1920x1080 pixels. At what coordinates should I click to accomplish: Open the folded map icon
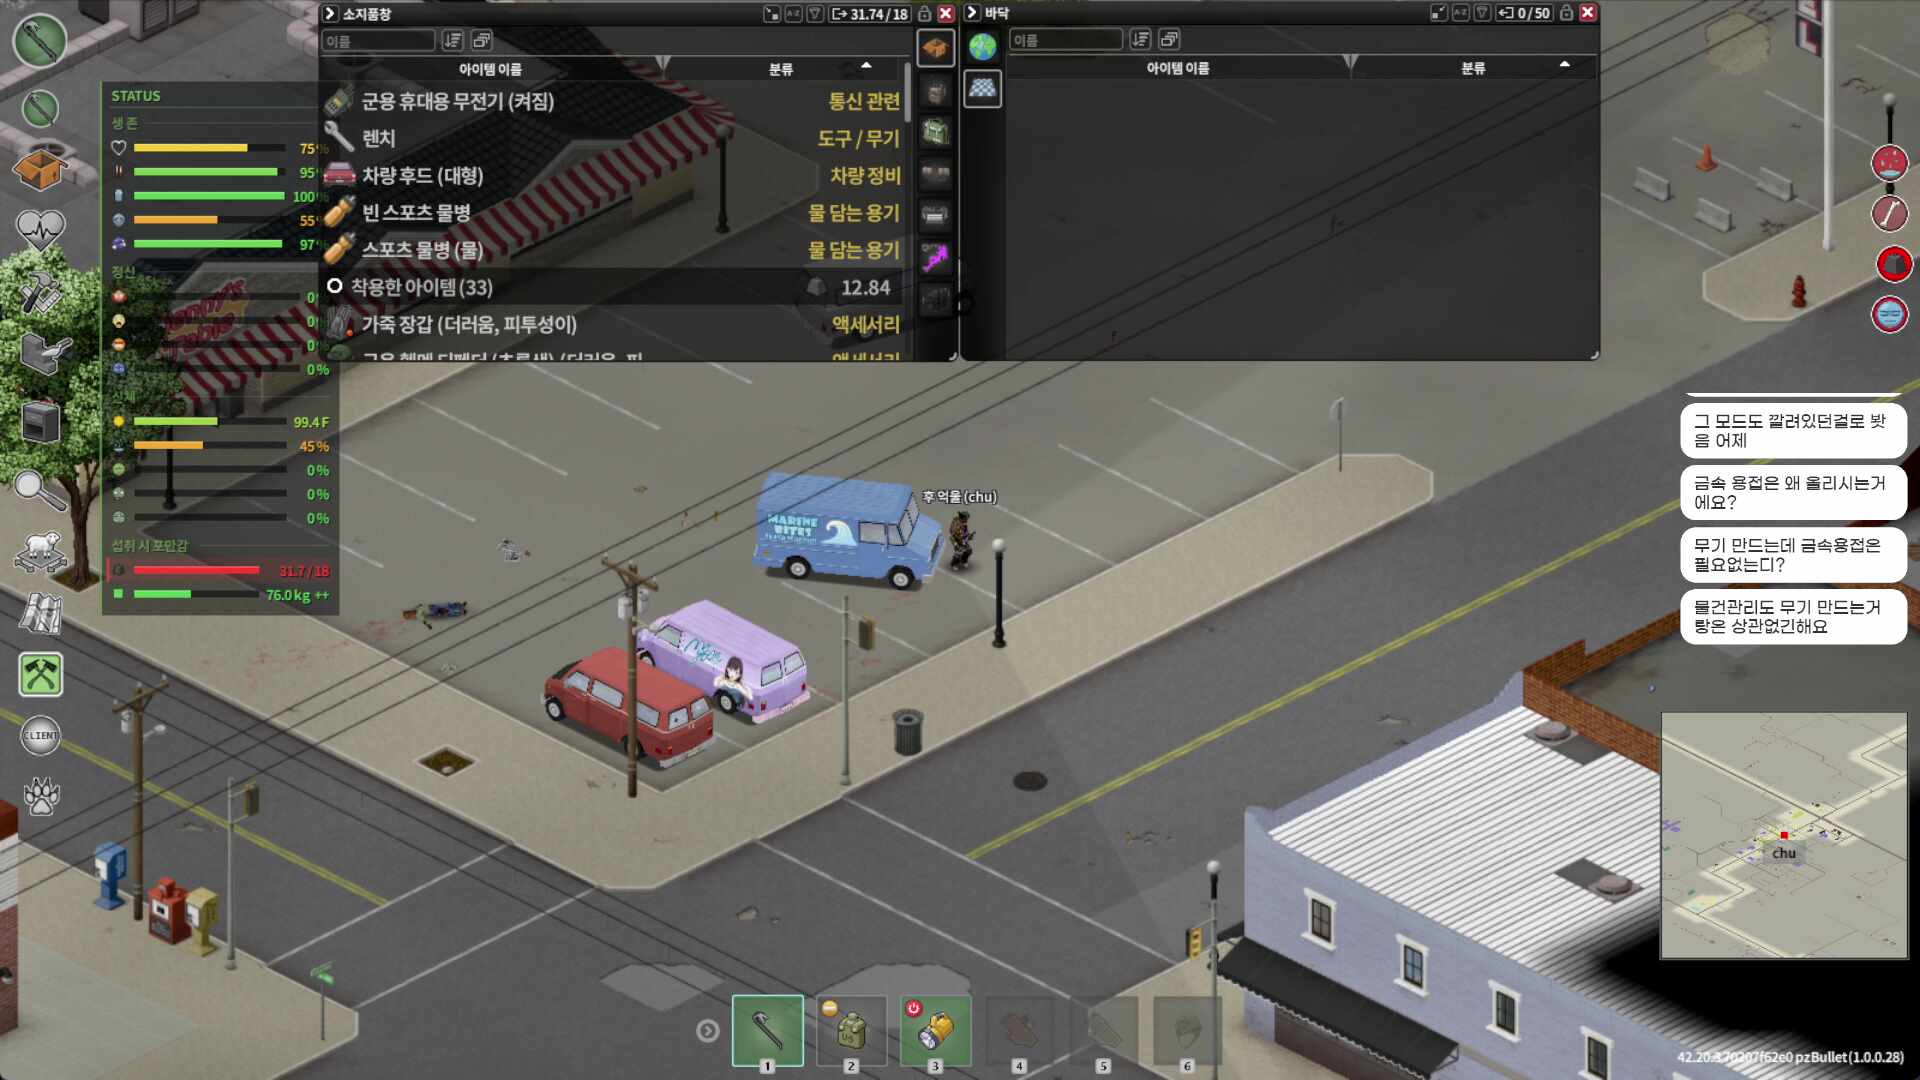(41, 613)
